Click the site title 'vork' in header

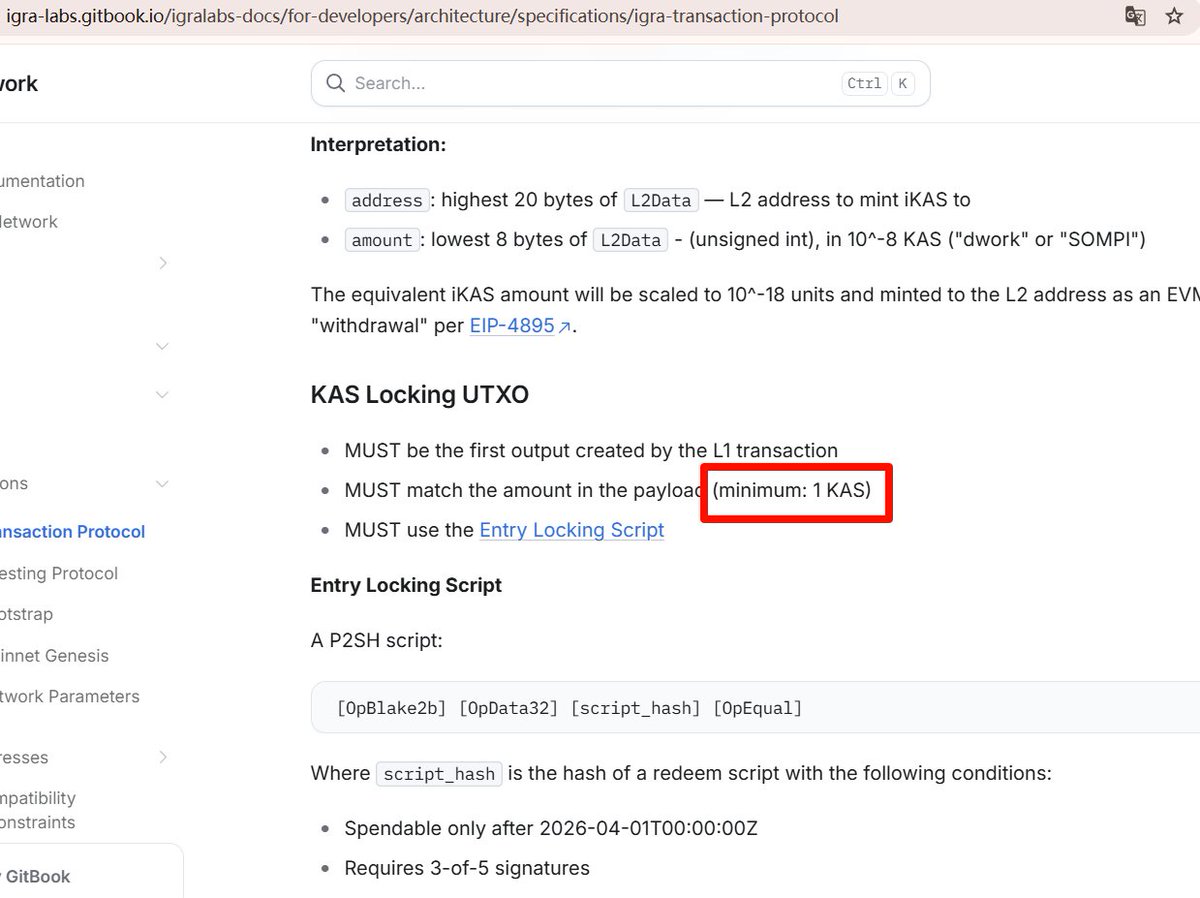pos(19,83)
